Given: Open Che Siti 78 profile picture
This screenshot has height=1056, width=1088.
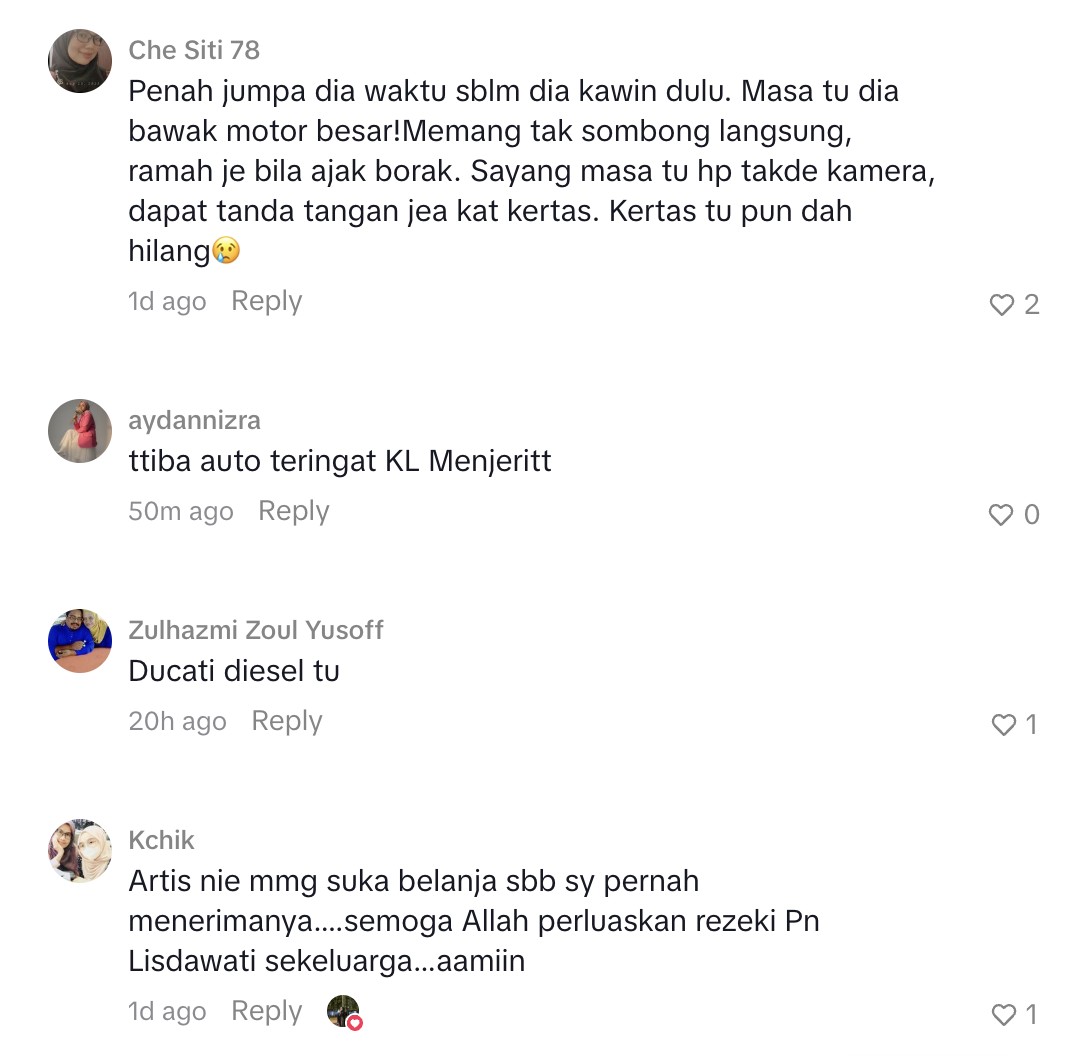Looking at the screenshot, I should pos(80,61).
